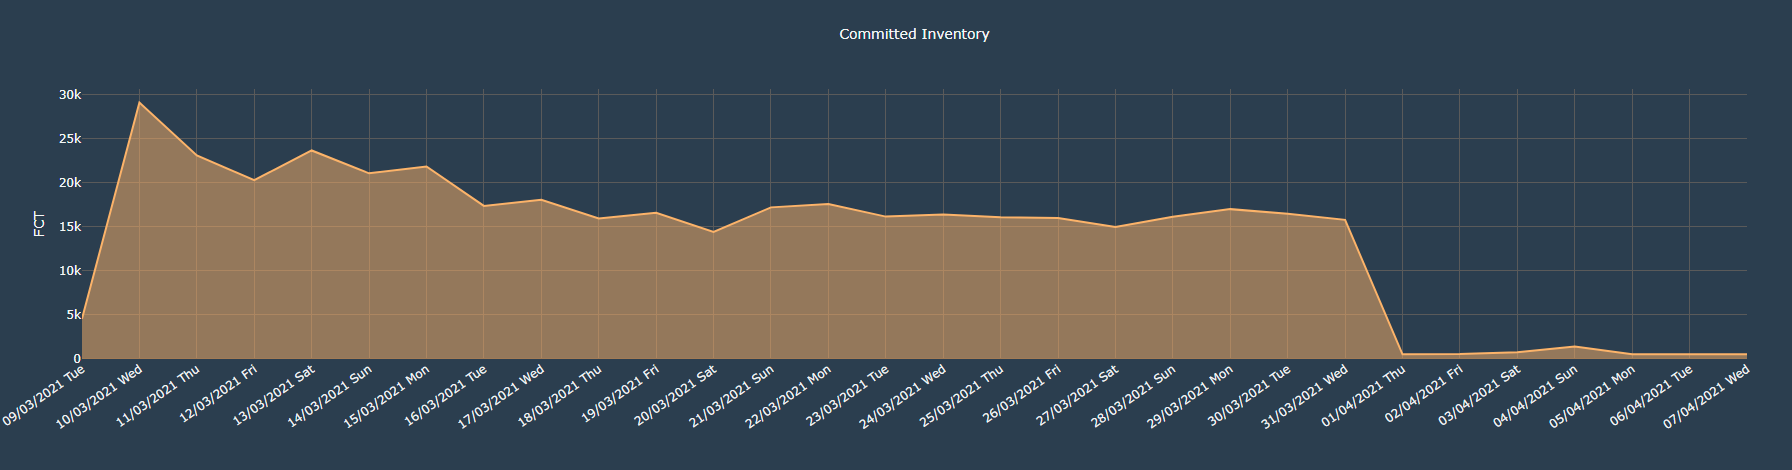Click the low data point at 01/04/2021 Thu
1792x470 pixels.
click(x=1402, y=354)
